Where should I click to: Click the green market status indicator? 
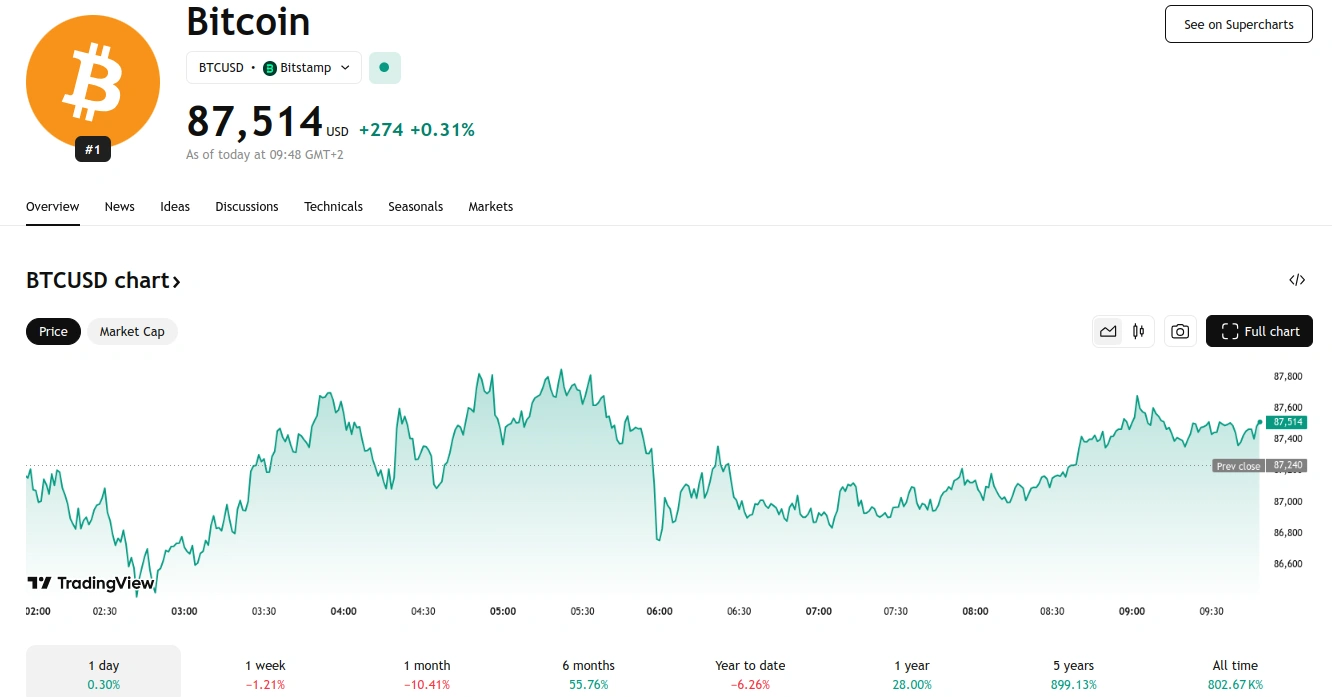coord(384,68)
